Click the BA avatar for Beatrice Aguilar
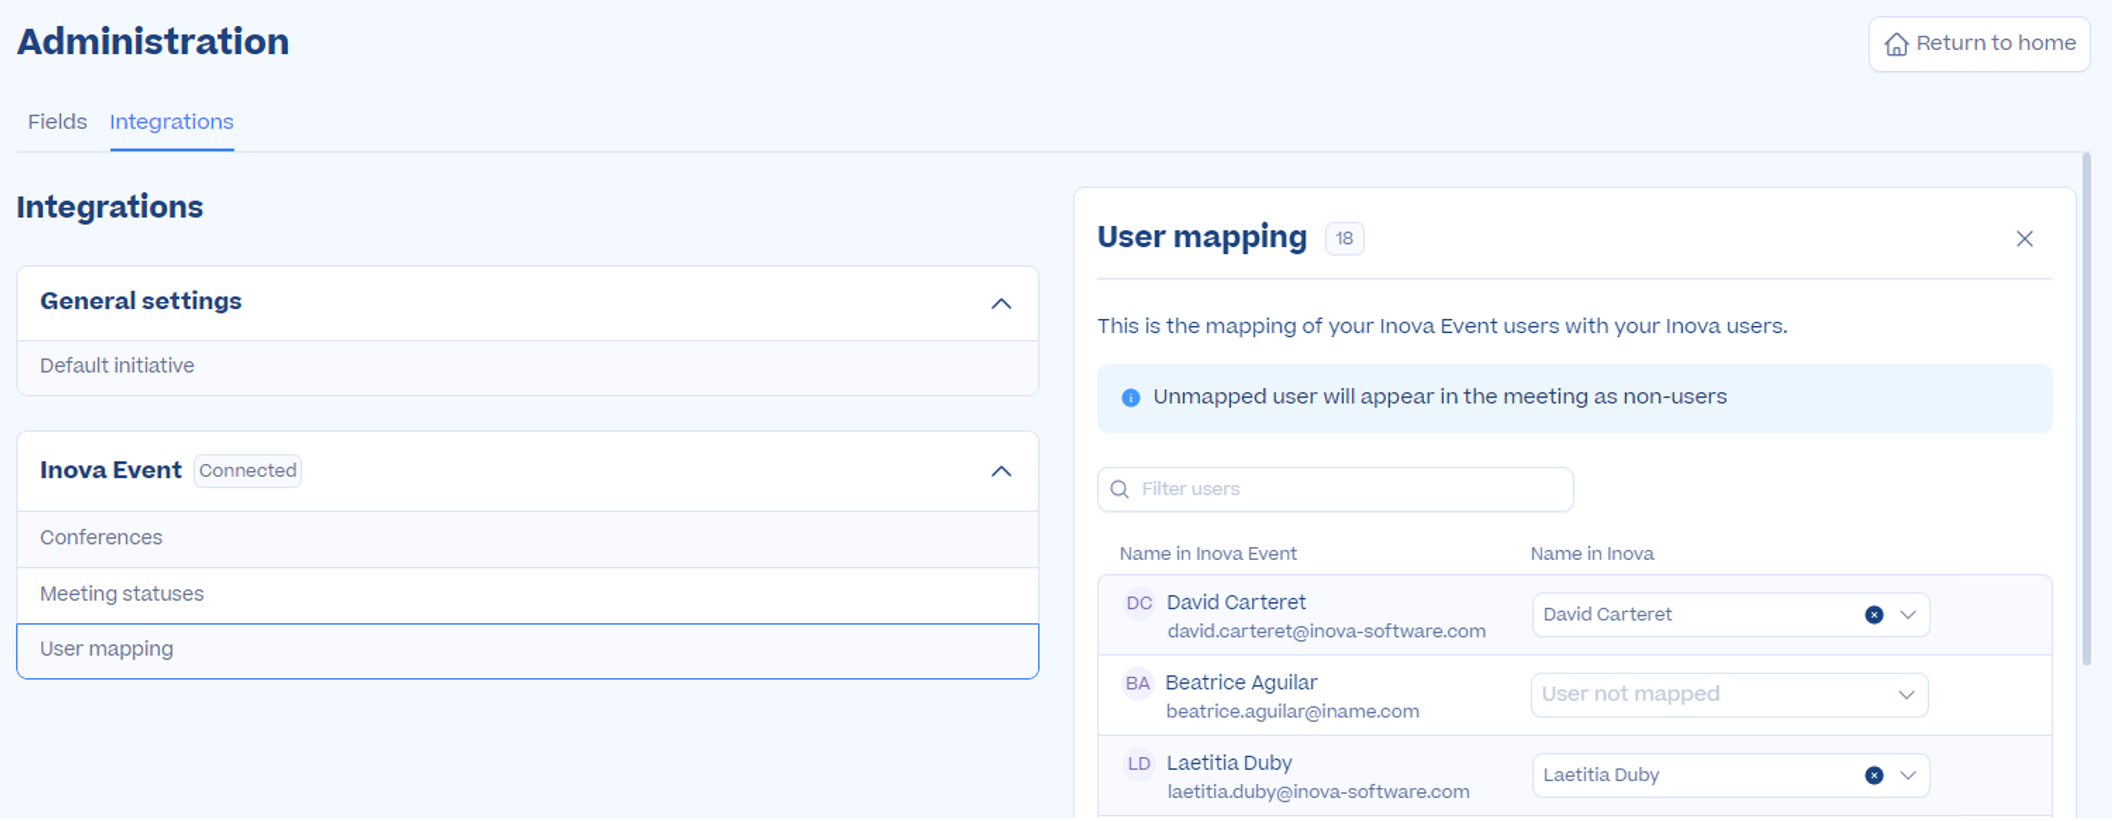 coord(1138,684)
